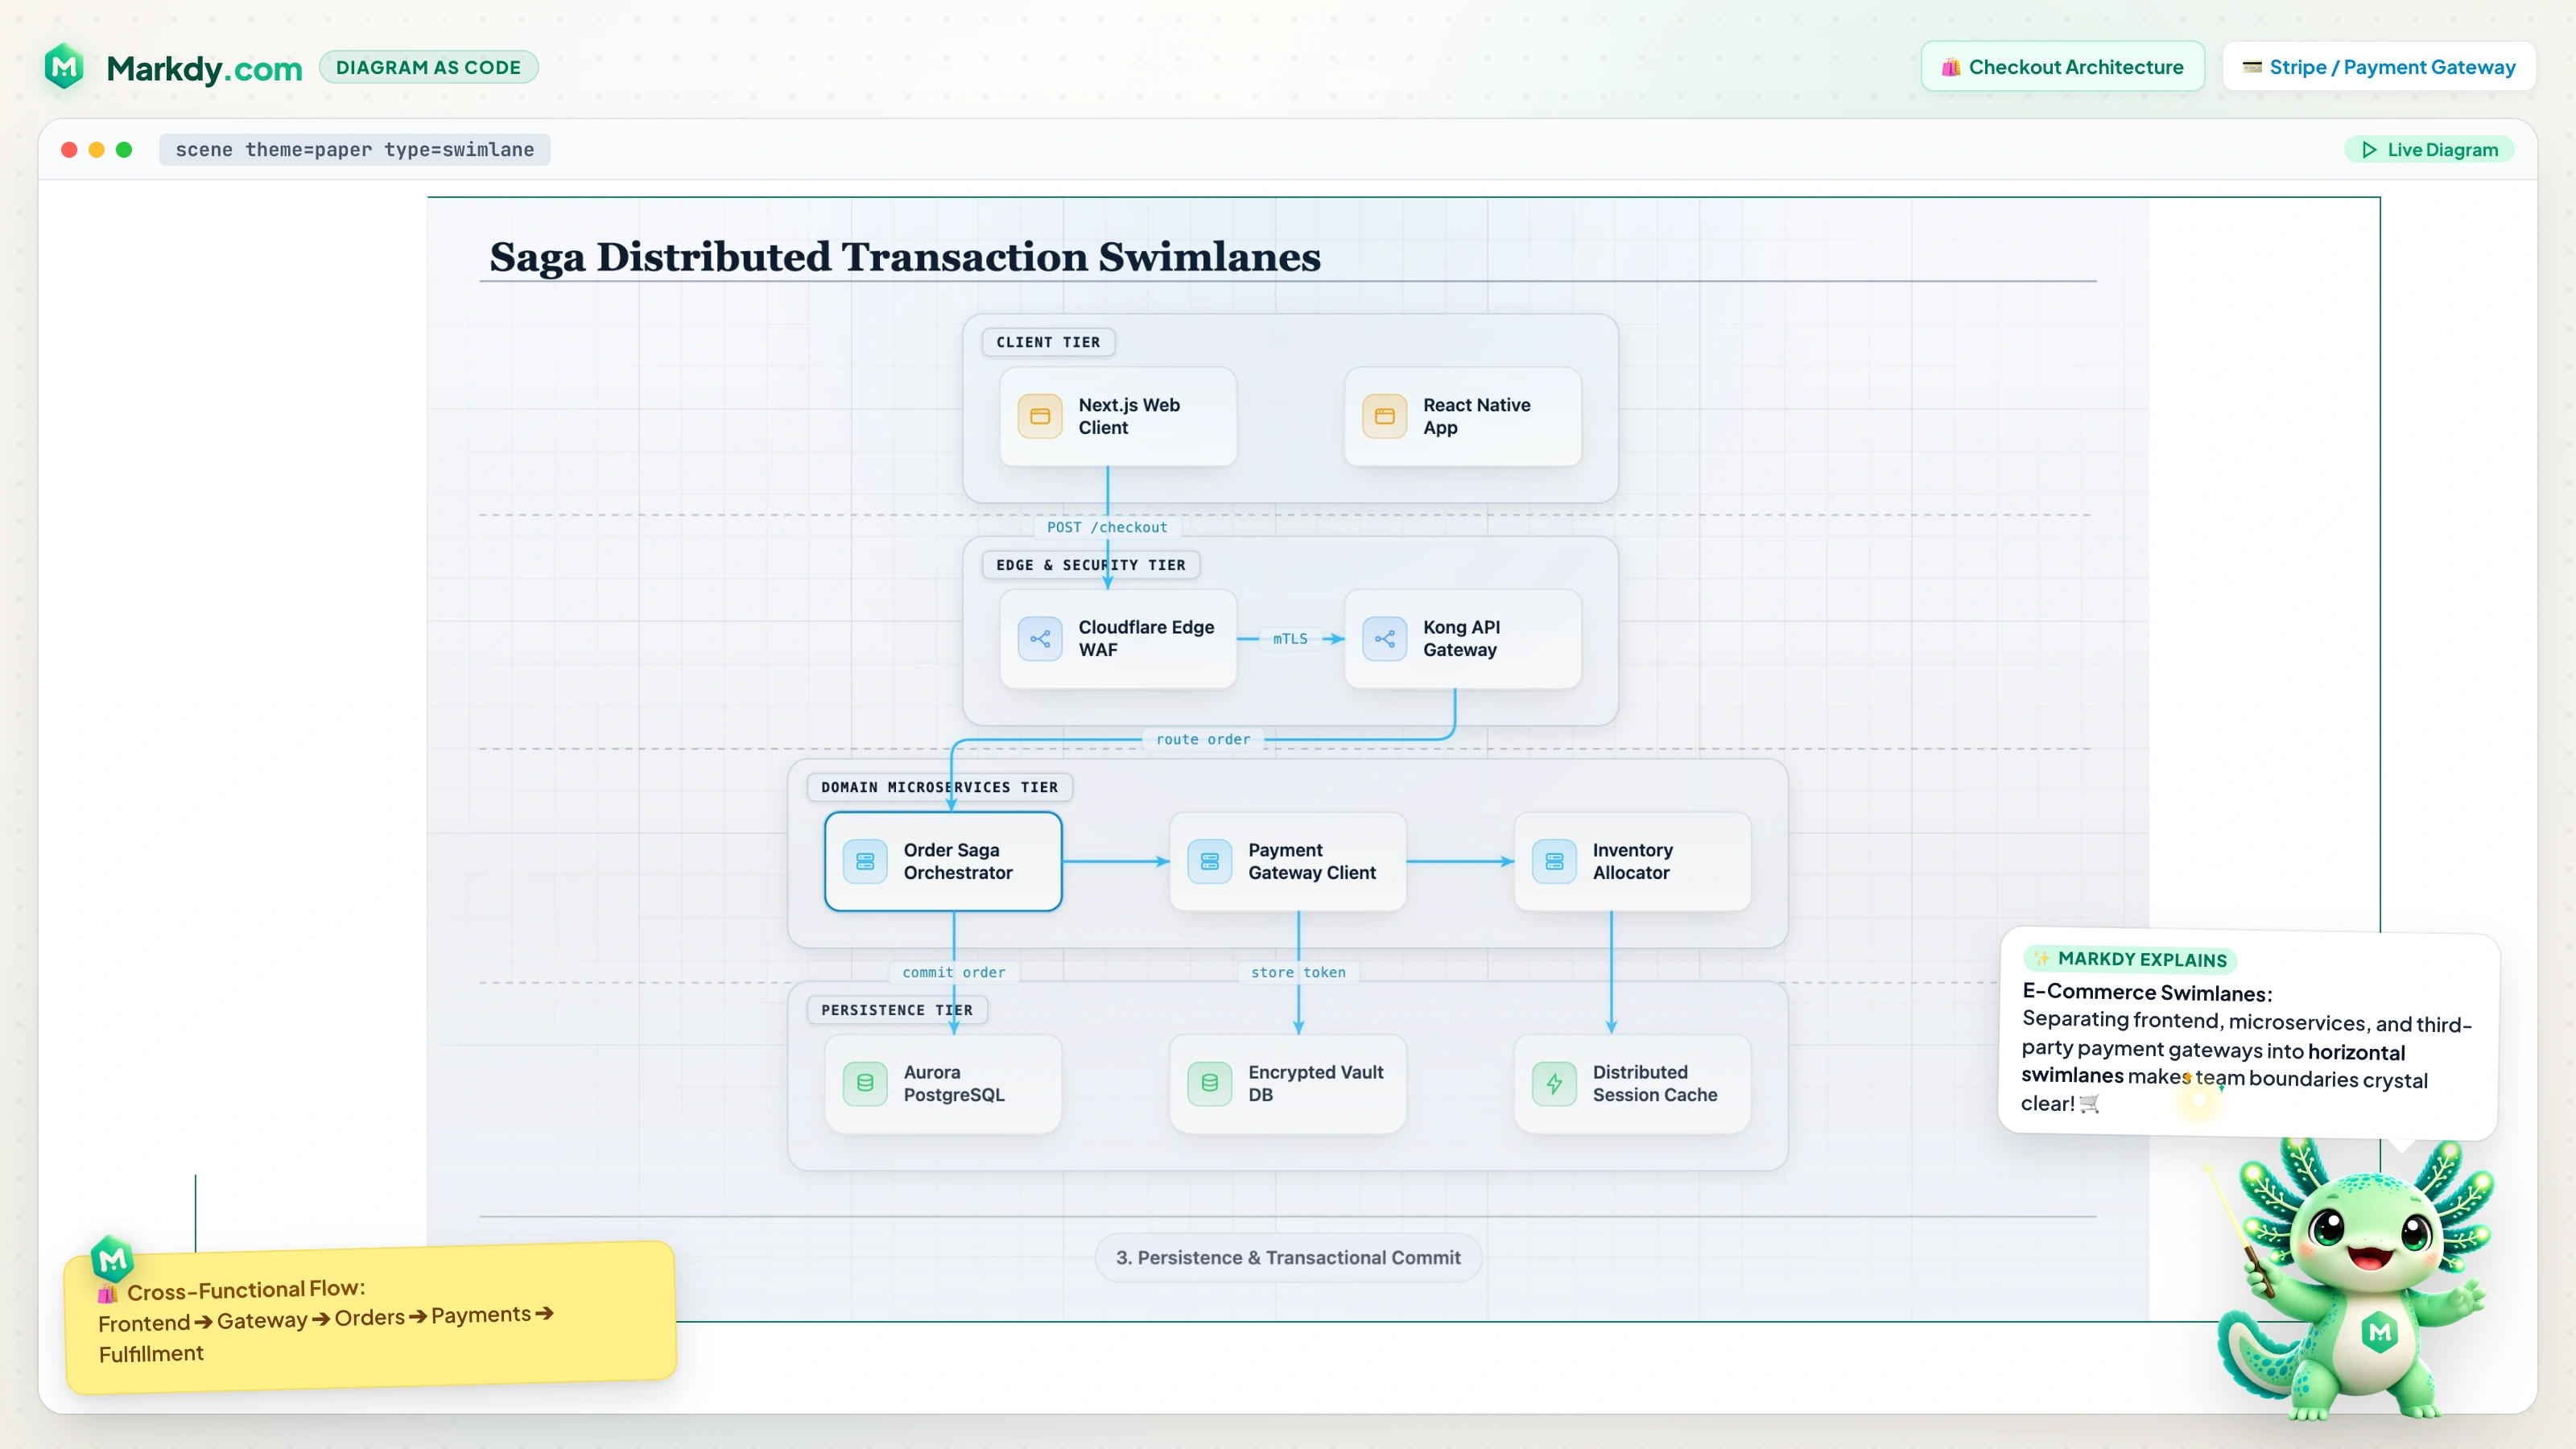Viewport: 2576px width, 1449px height.
Task: Click the scene theme=paper type=swimlane code field
Action: (x=355, y=150)
